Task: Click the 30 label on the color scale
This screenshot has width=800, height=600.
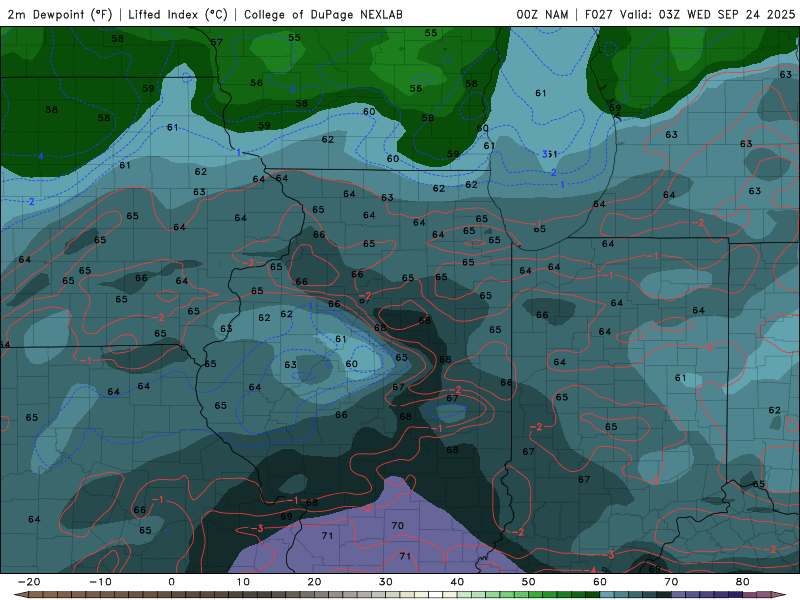Action: pyautogui.click(x=386, y=582)
